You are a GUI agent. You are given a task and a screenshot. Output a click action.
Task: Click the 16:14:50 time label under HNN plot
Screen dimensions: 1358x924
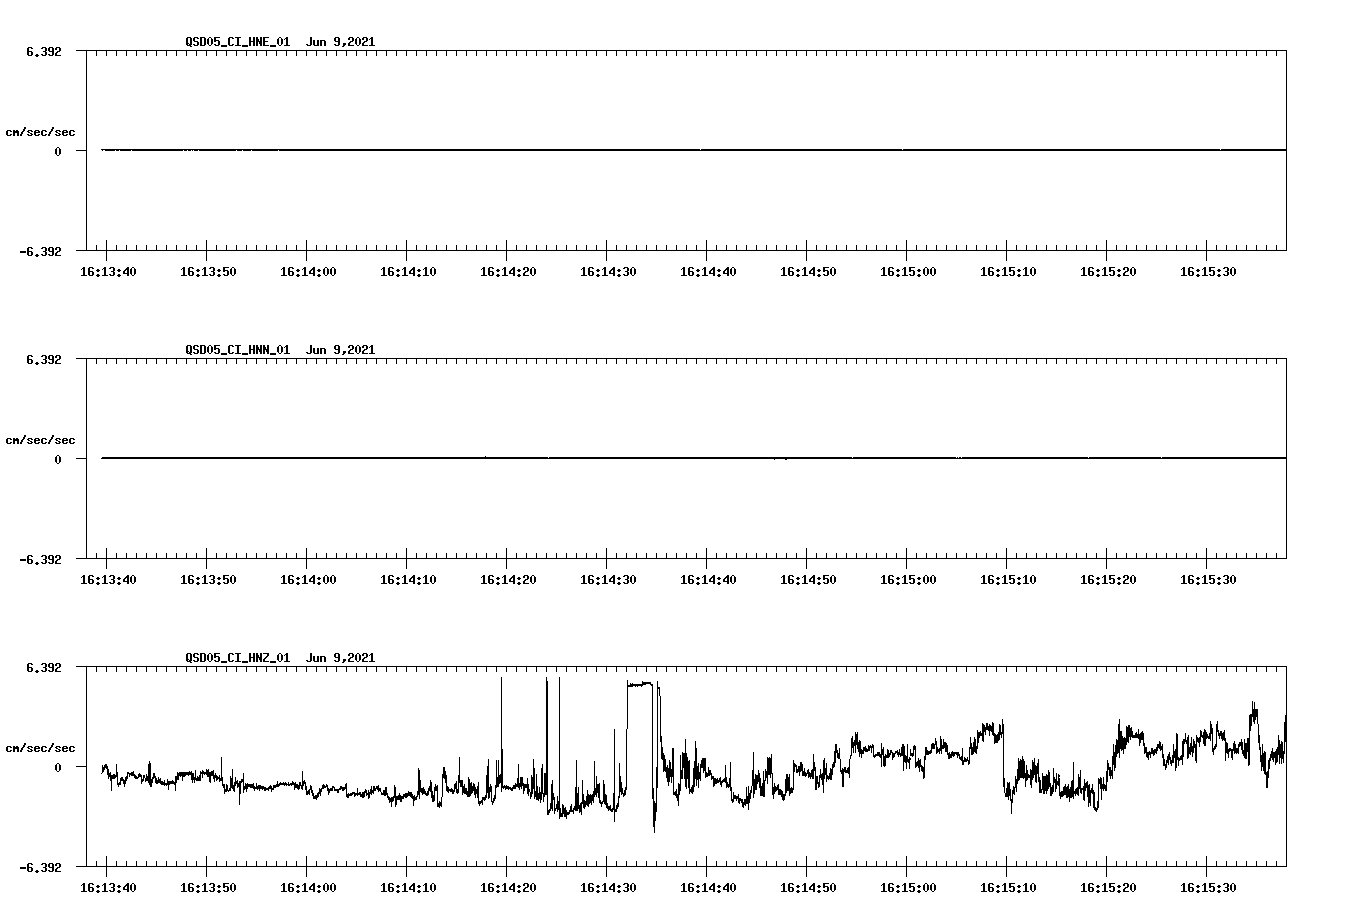click(x=808, y=580)
